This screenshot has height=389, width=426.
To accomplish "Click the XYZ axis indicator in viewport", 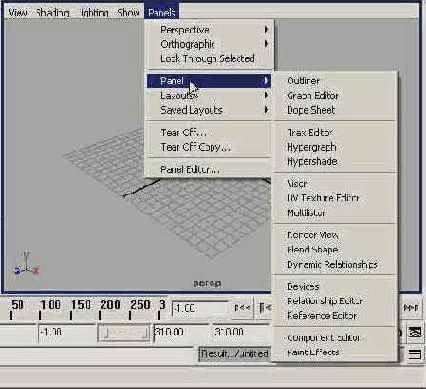I will click(27, 265).
